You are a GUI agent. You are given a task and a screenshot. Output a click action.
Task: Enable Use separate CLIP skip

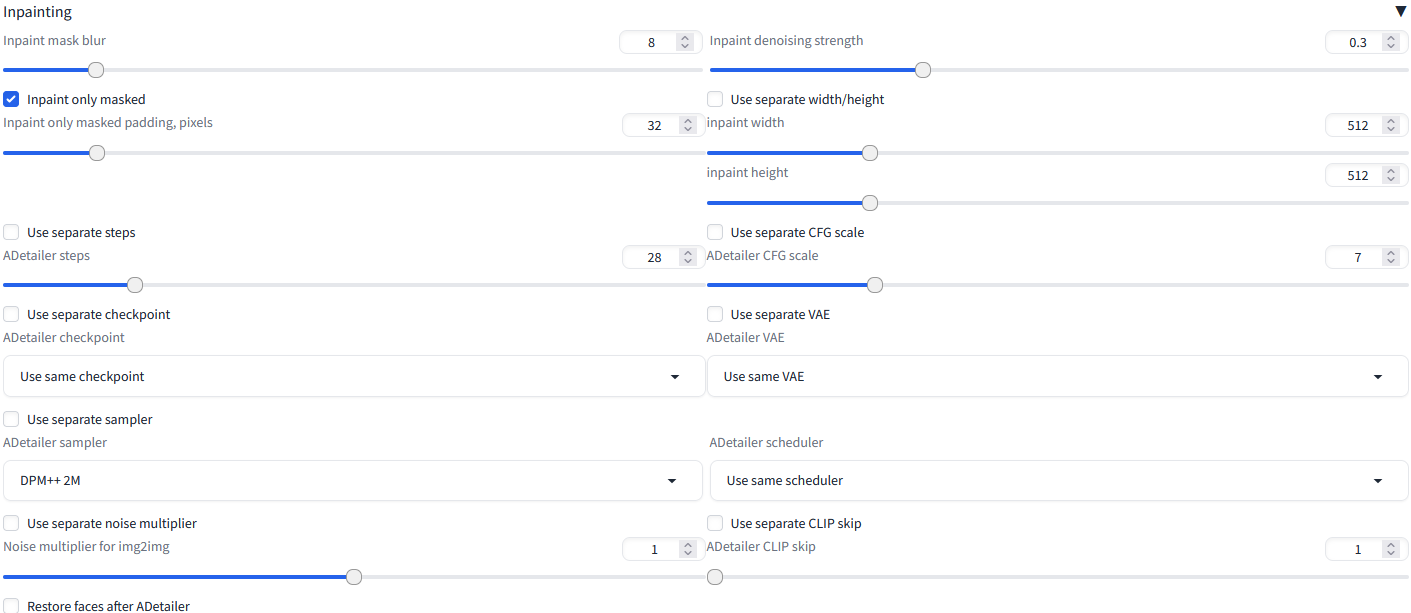coord(715,523)
